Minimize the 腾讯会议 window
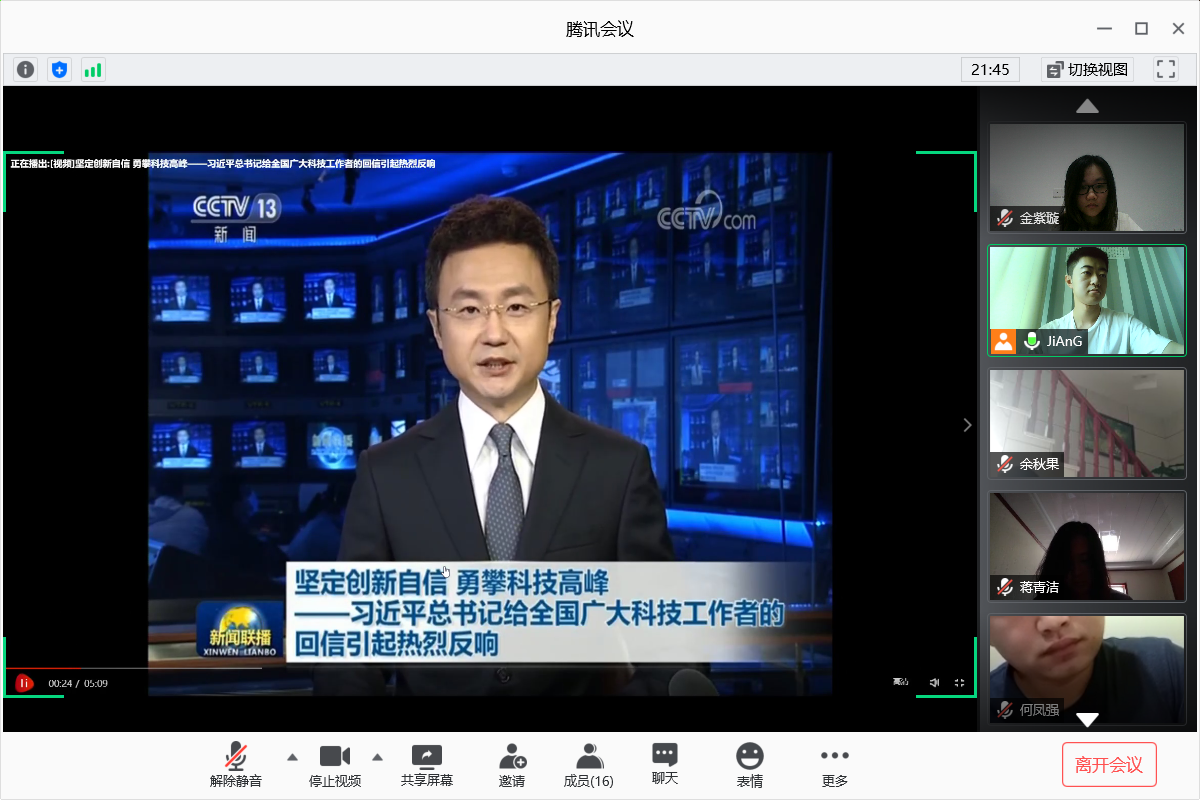Screen dimensions: 1200x800 click(1103, 29)
